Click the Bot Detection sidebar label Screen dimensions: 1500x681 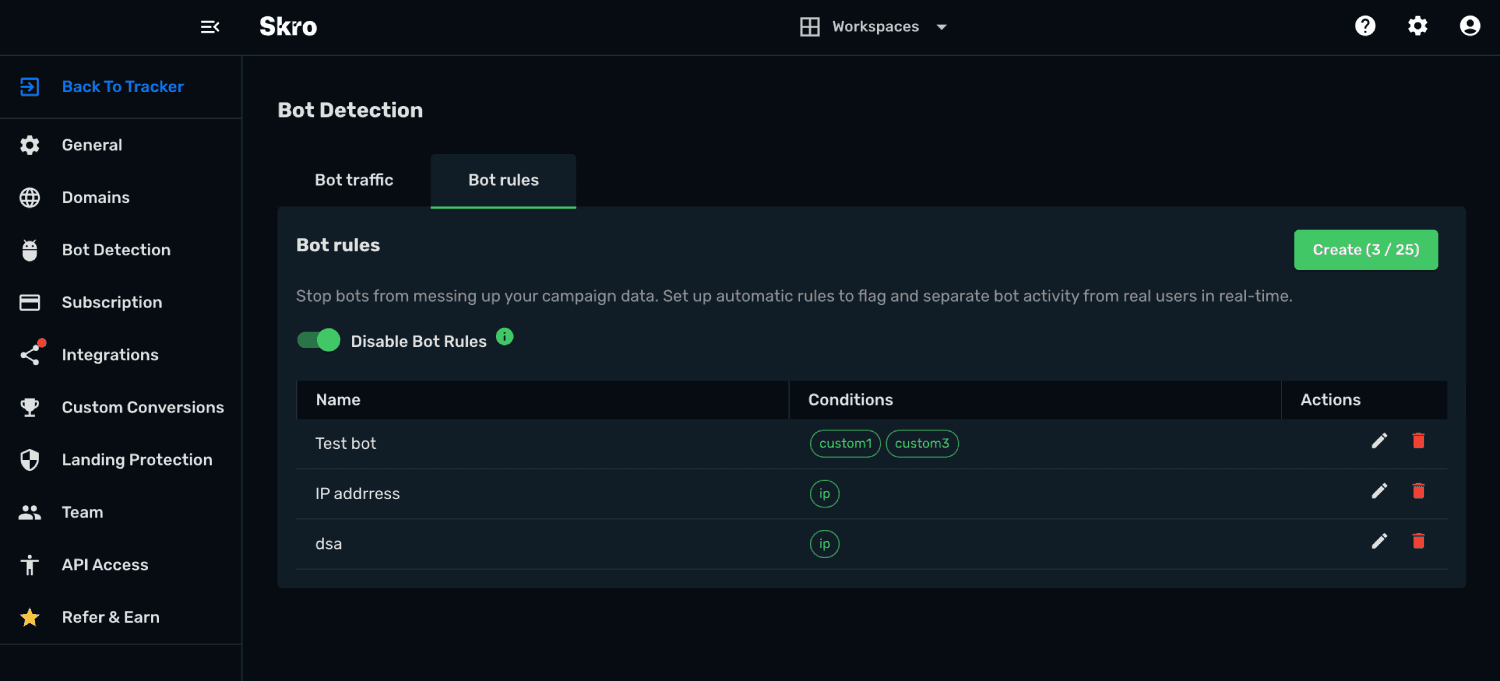tap(116, 250)
